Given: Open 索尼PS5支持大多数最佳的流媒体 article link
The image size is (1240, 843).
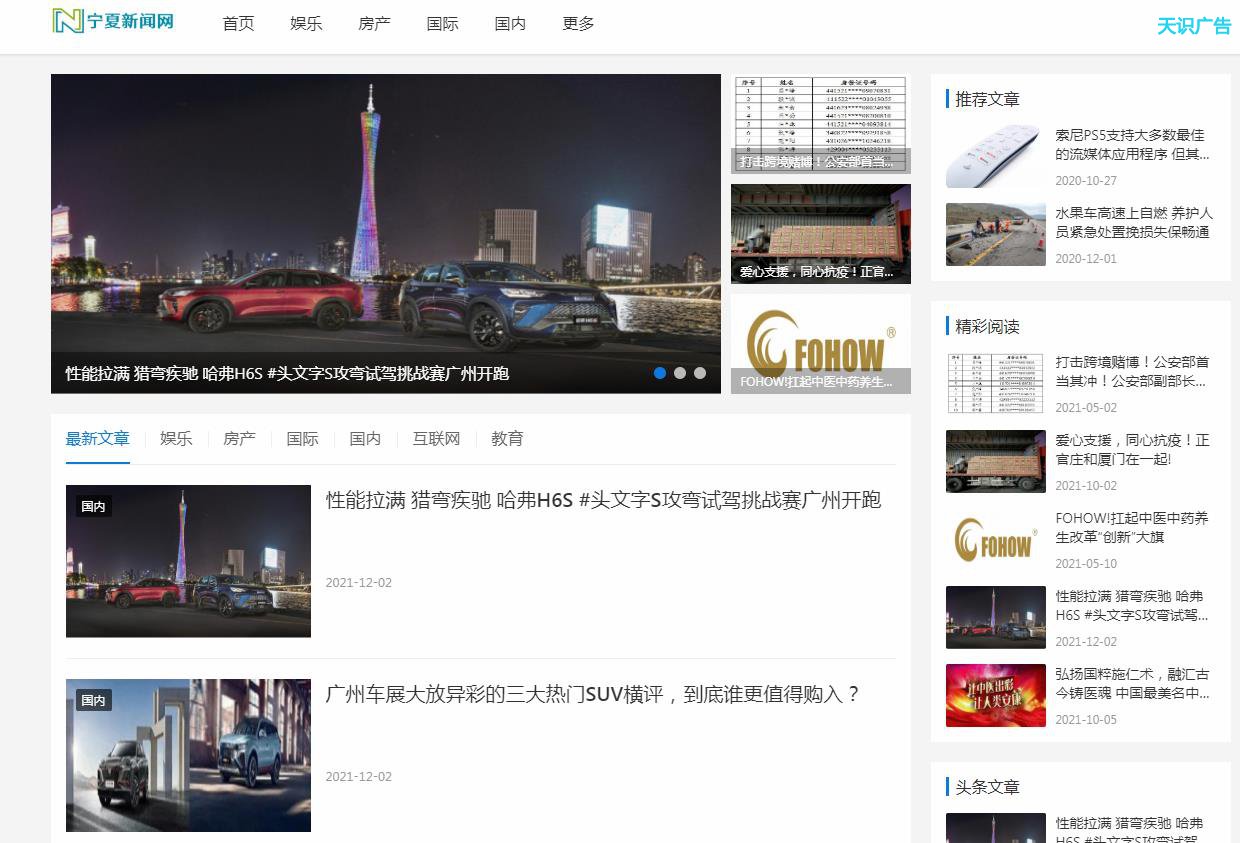Looking at the screenshot, I should pyautogui.click(x=1132, y=144).
